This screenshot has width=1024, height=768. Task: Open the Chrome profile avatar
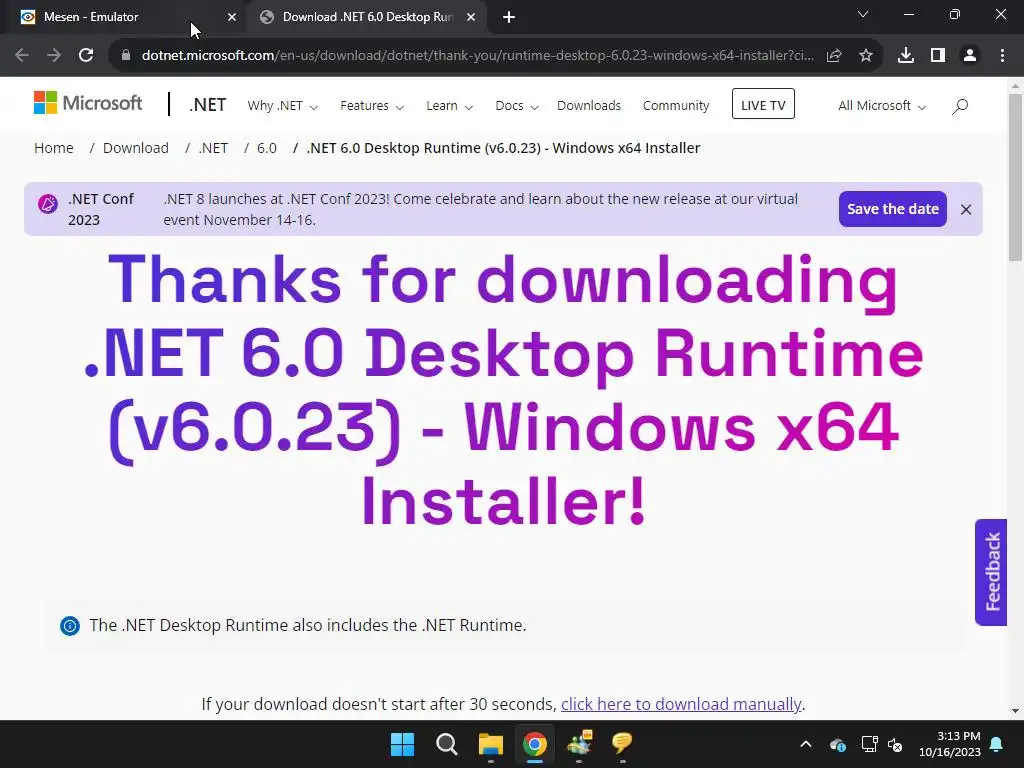[970, 56]
